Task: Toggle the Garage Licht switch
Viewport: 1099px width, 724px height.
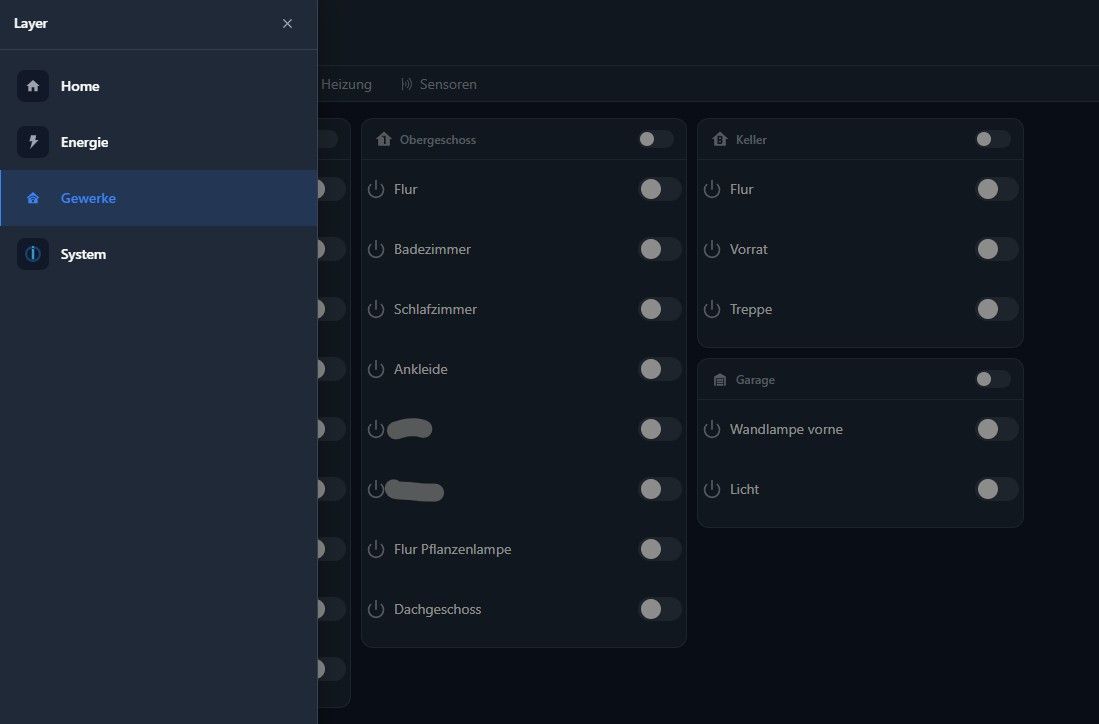Action: (997, 489)
